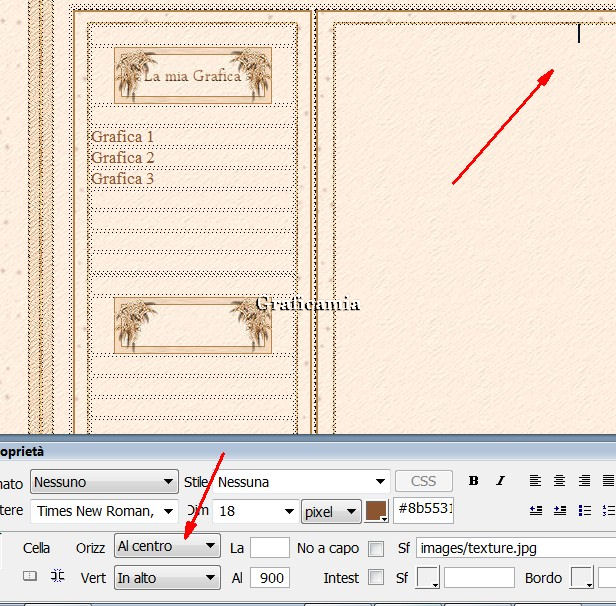Image resolution: width=616 pixels, height=606 pixels.
Task: Click the Grafica 3 menu text
Action: pos(122,179)
